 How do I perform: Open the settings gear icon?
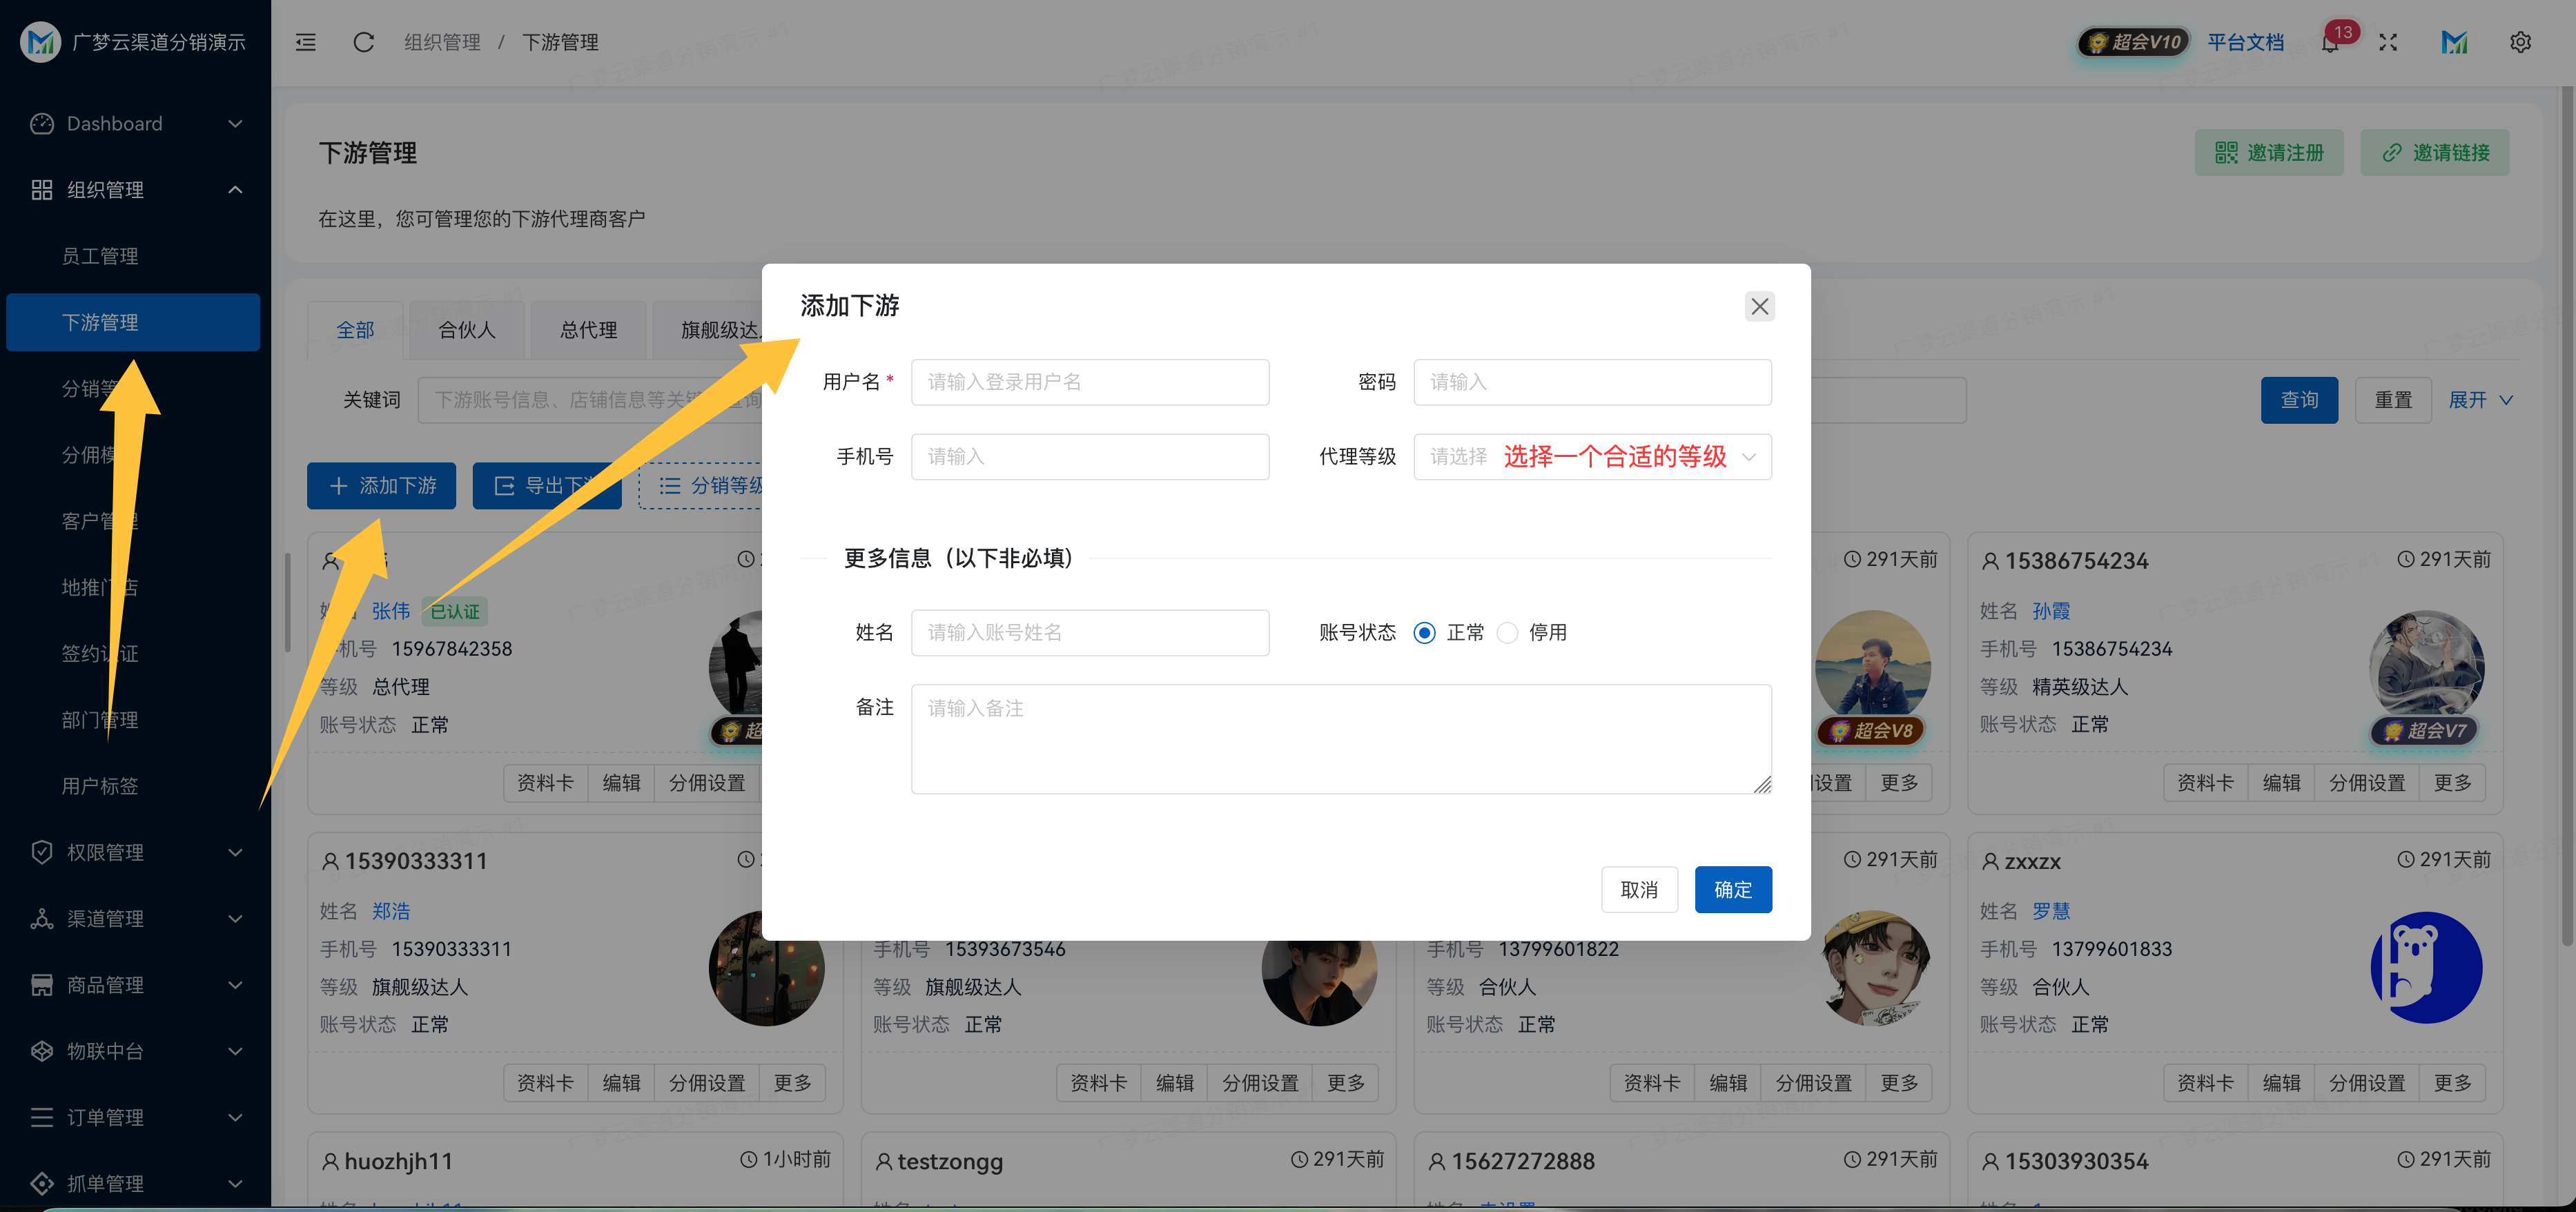[x=2520, y=42]
